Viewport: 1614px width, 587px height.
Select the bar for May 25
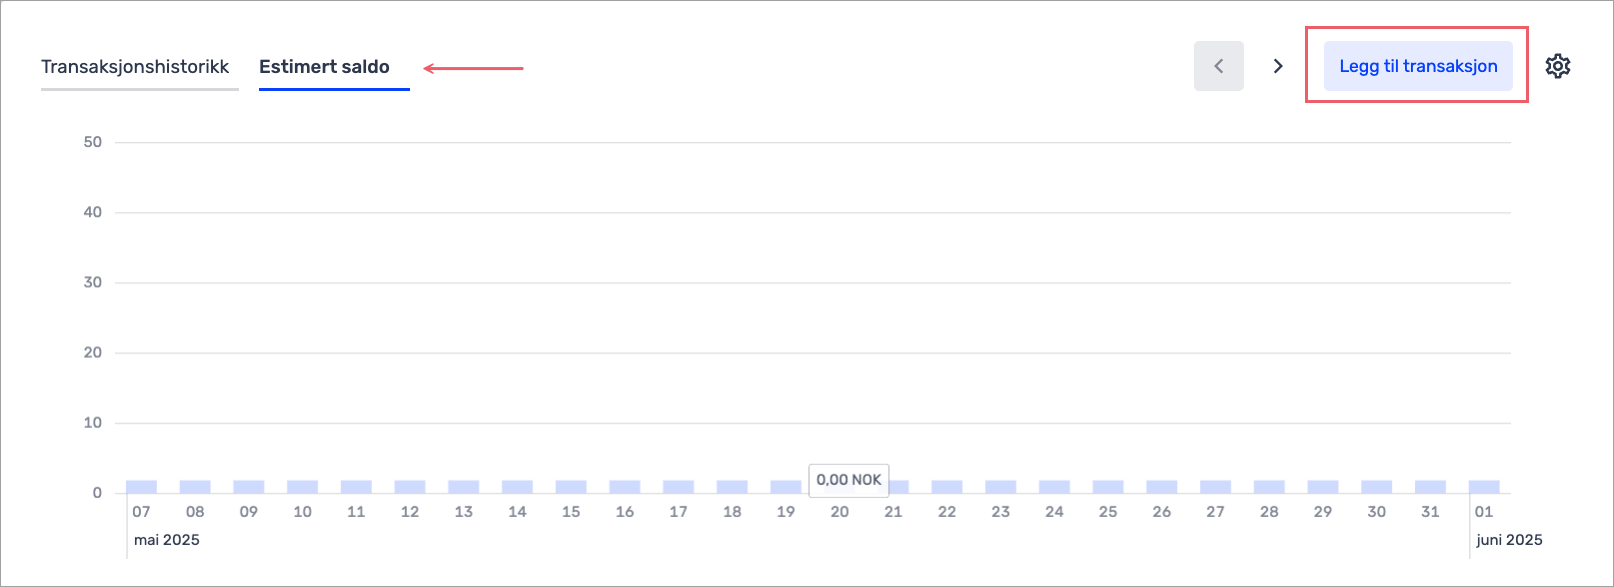point(1108,487)
